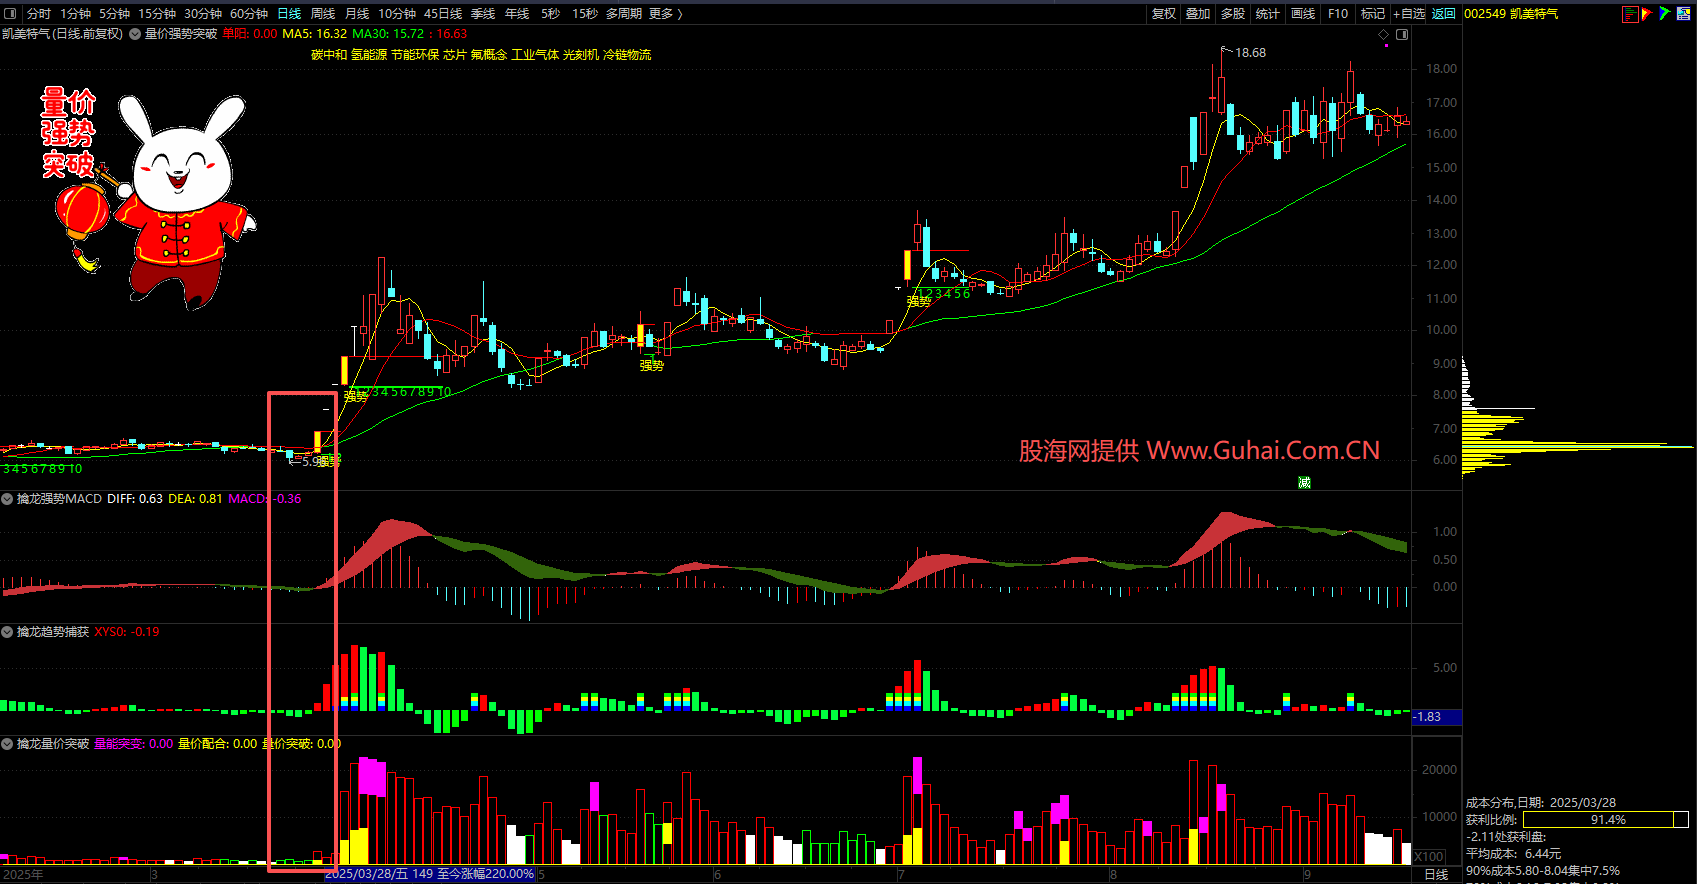Screen dimensions: 1697x884
Task: Click the green 减 marker on chart
Action: click(x=1304, y=482)
